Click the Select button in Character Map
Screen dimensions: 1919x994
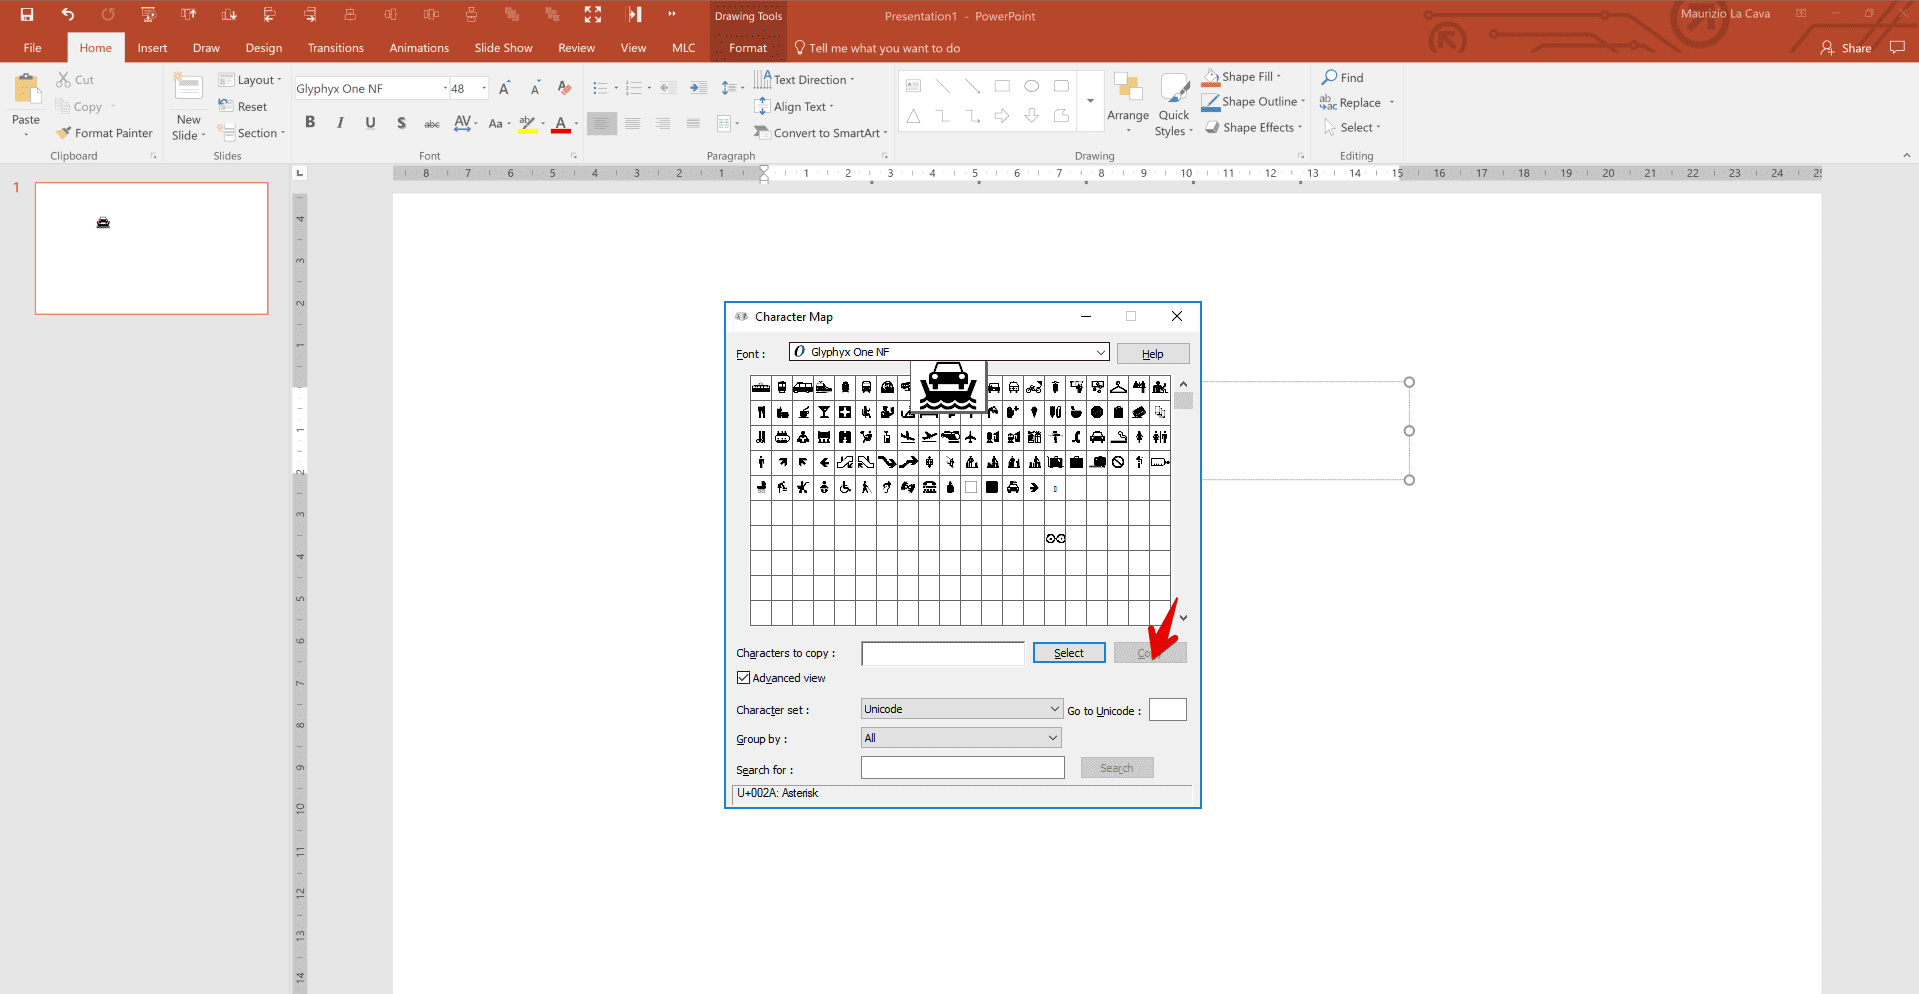(x=1068, y=652)
